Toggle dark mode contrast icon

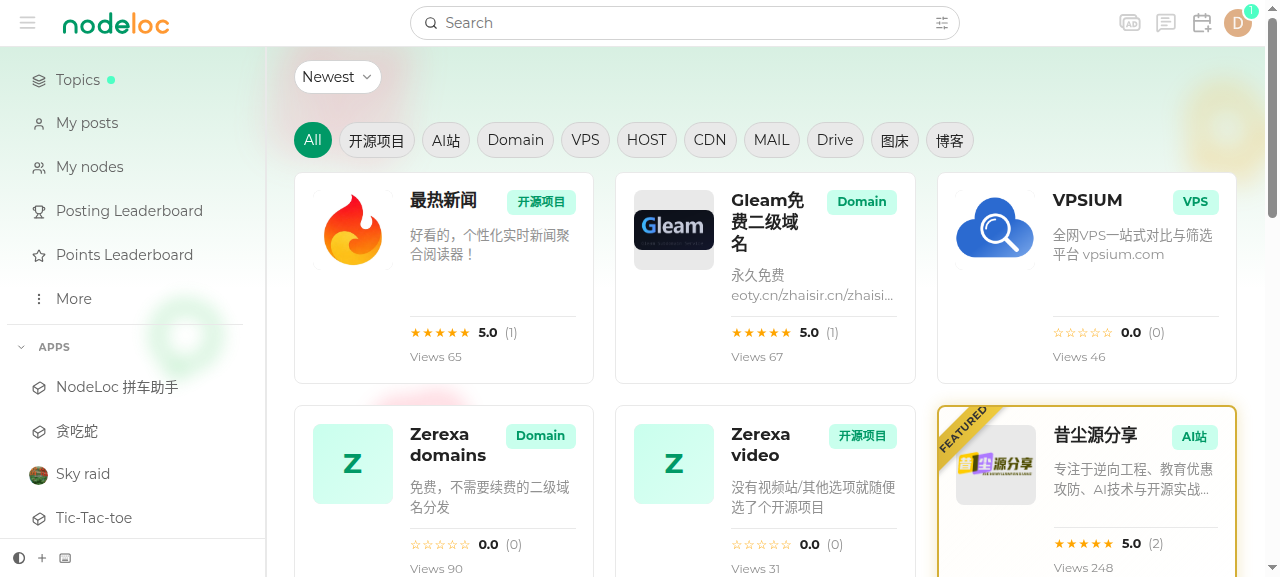pos(19,558)
